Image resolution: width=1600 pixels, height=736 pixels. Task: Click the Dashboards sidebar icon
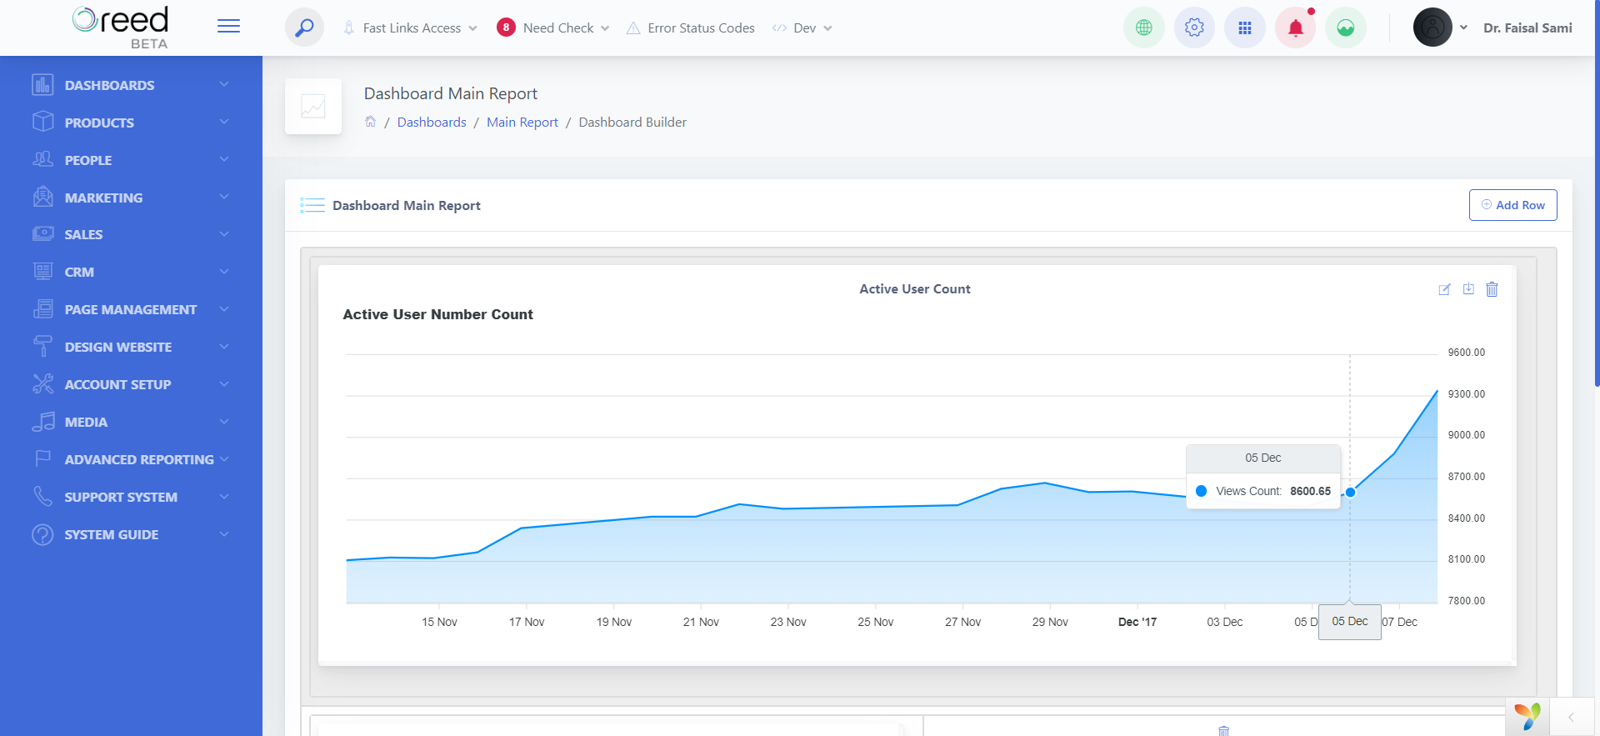(x=42, y=85)
